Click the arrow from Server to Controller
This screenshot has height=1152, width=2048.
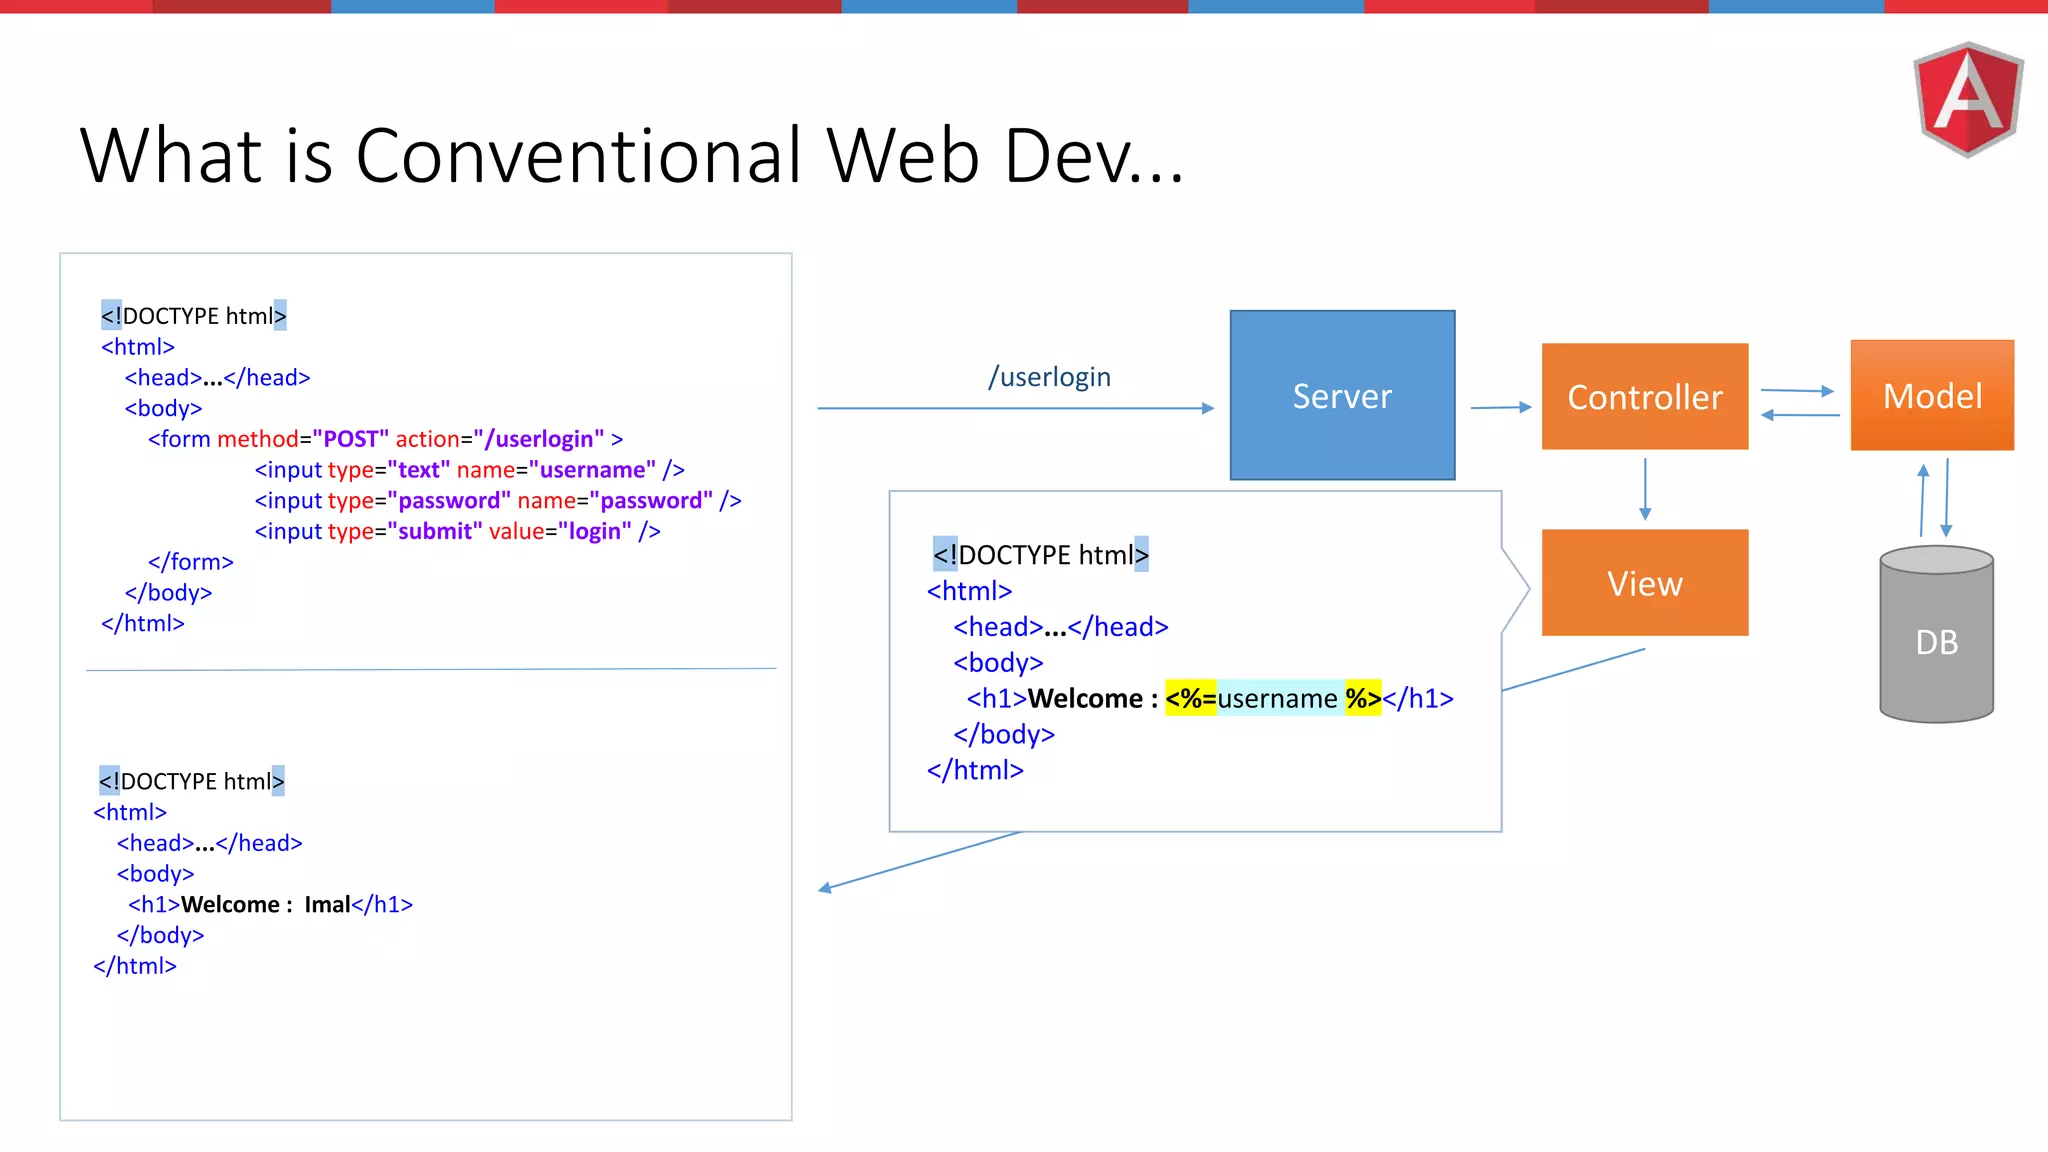(1500, 407)
